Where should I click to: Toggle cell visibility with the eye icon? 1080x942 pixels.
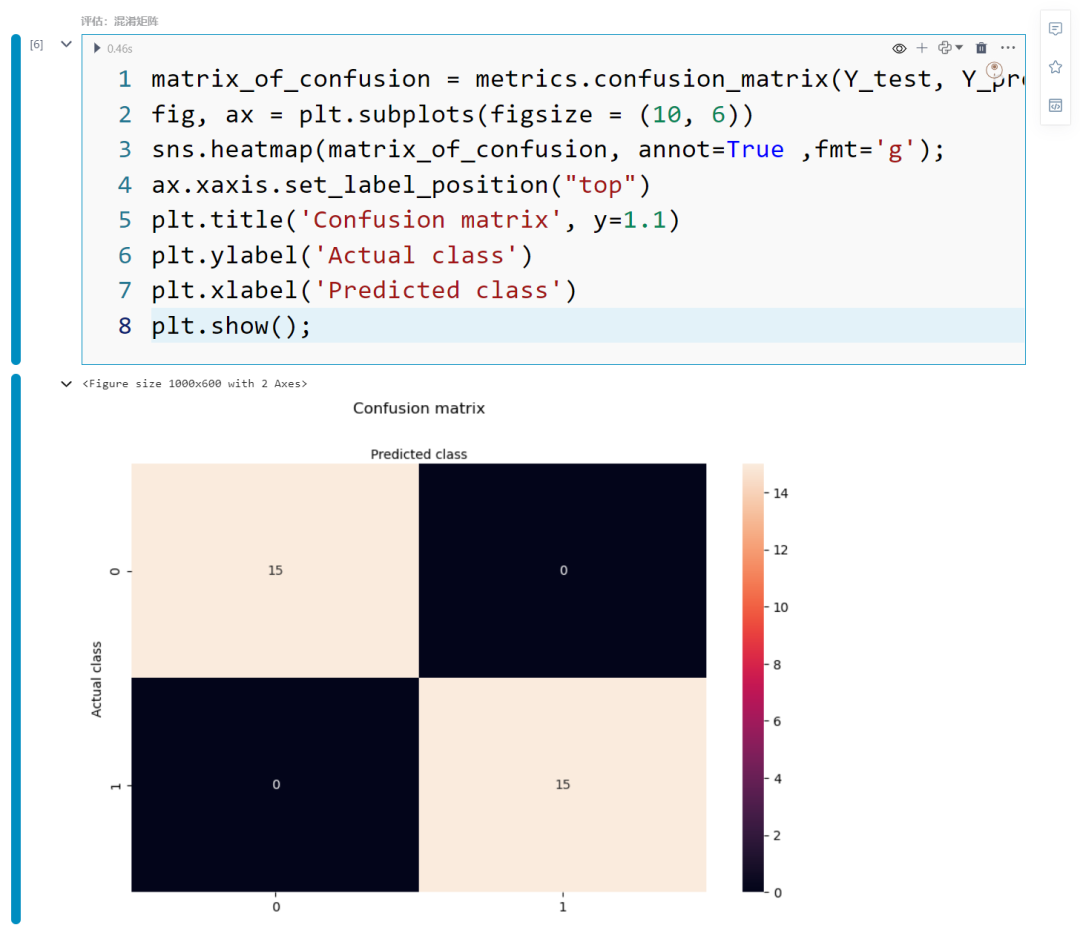(x=899, y=48)
